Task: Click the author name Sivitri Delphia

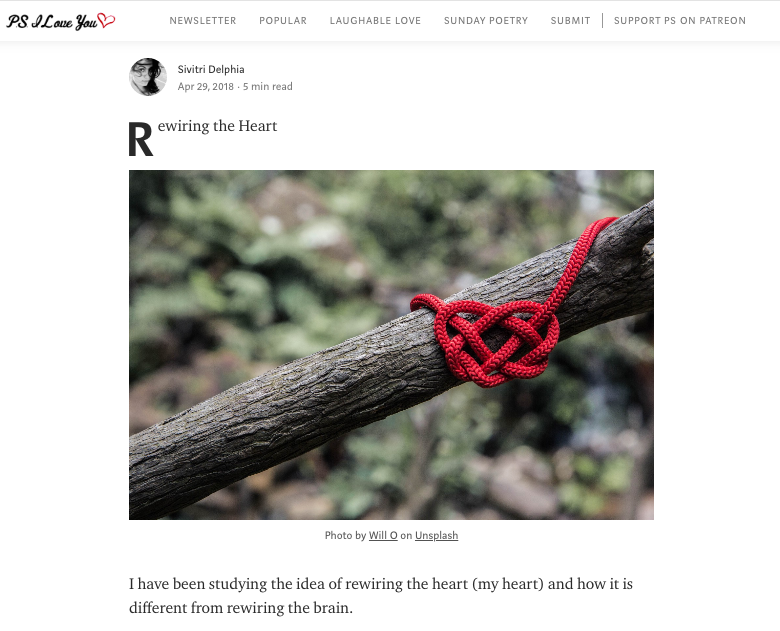Action: coord(211,69)
